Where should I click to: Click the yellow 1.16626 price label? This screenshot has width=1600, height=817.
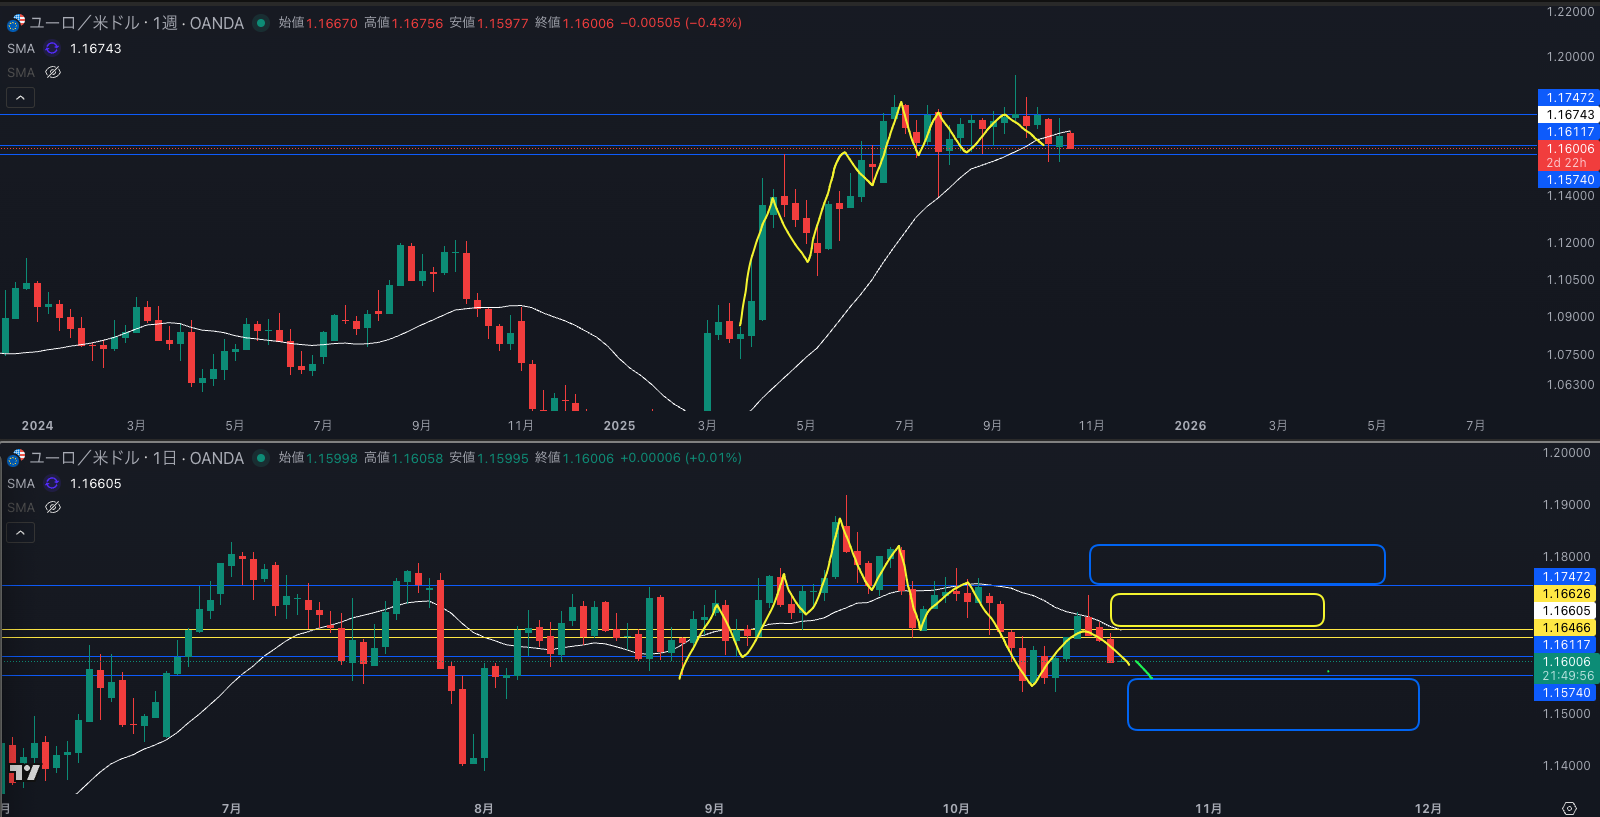(x=1566, y=594)
